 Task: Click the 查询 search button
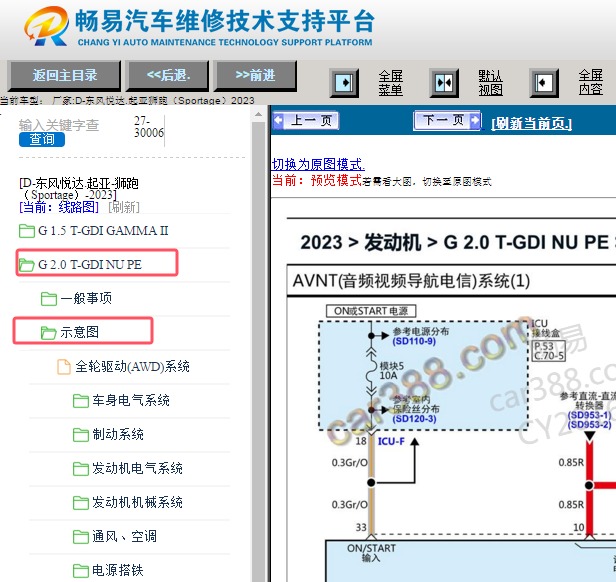point(42,140)
